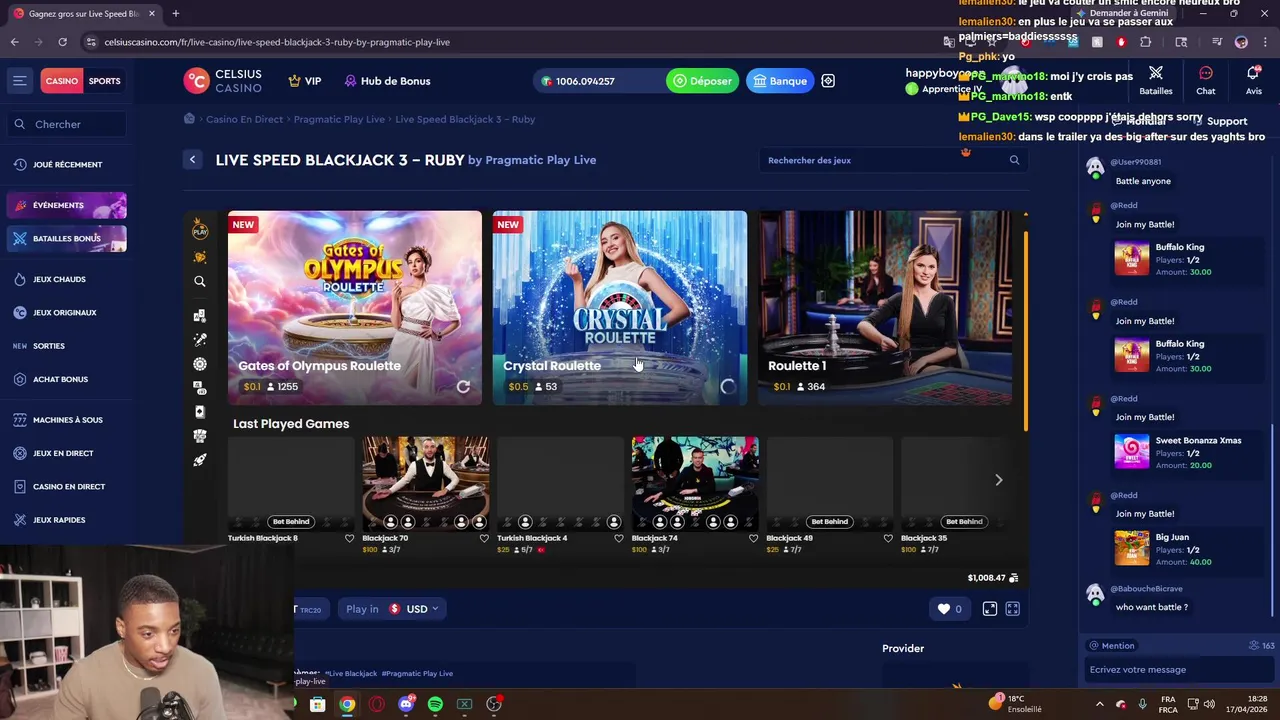Screen dimensions: 1280x720
Task: Click the Déposer deposit button
Action: (x=703, y=81)
